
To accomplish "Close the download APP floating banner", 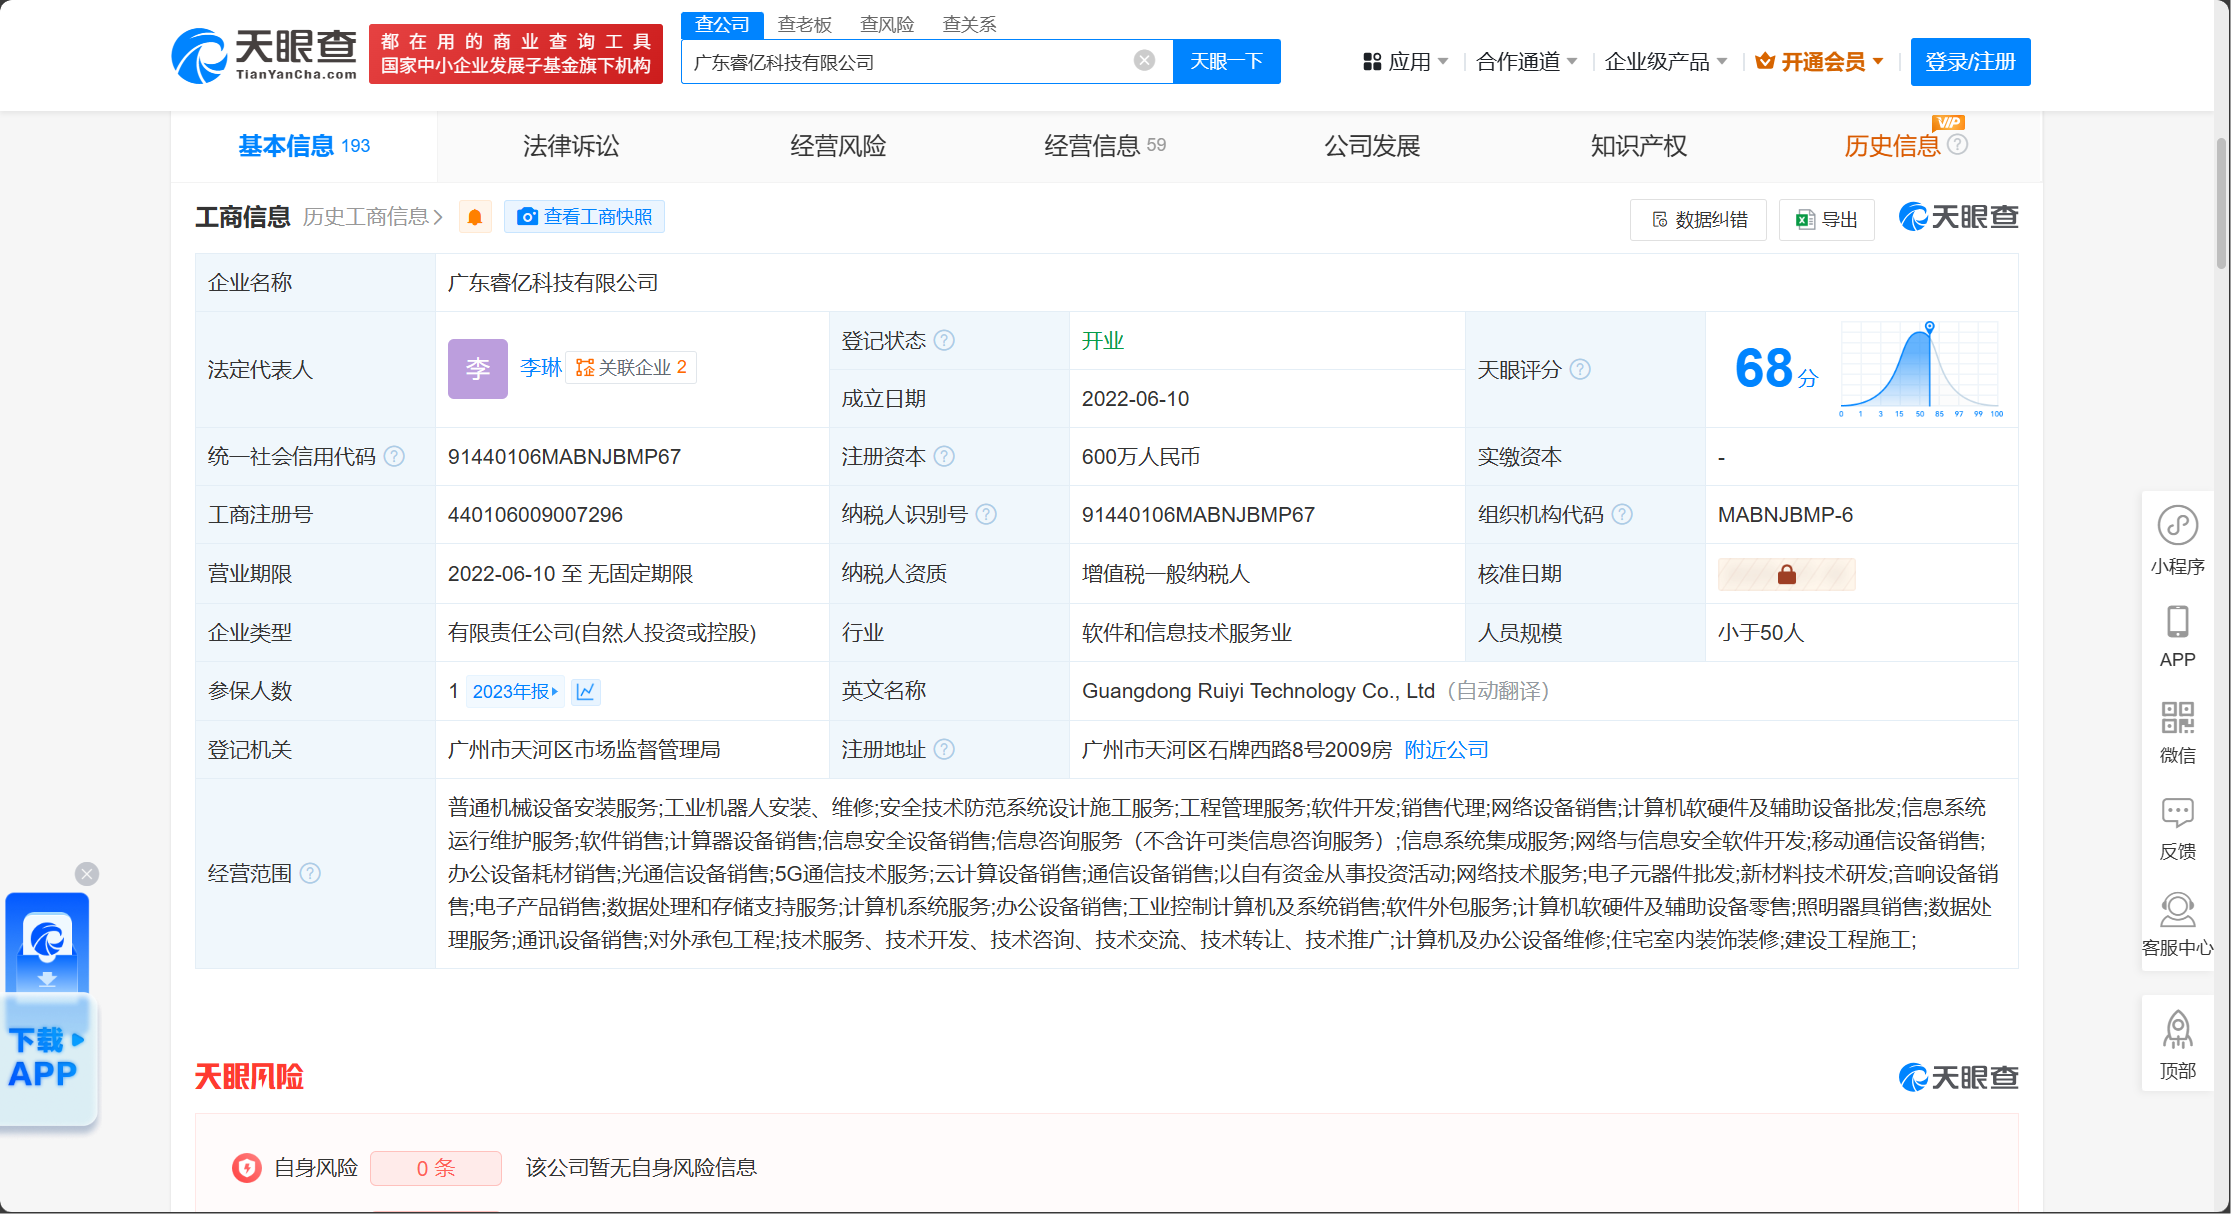I will pyautogui.click(x=87, y=874).
